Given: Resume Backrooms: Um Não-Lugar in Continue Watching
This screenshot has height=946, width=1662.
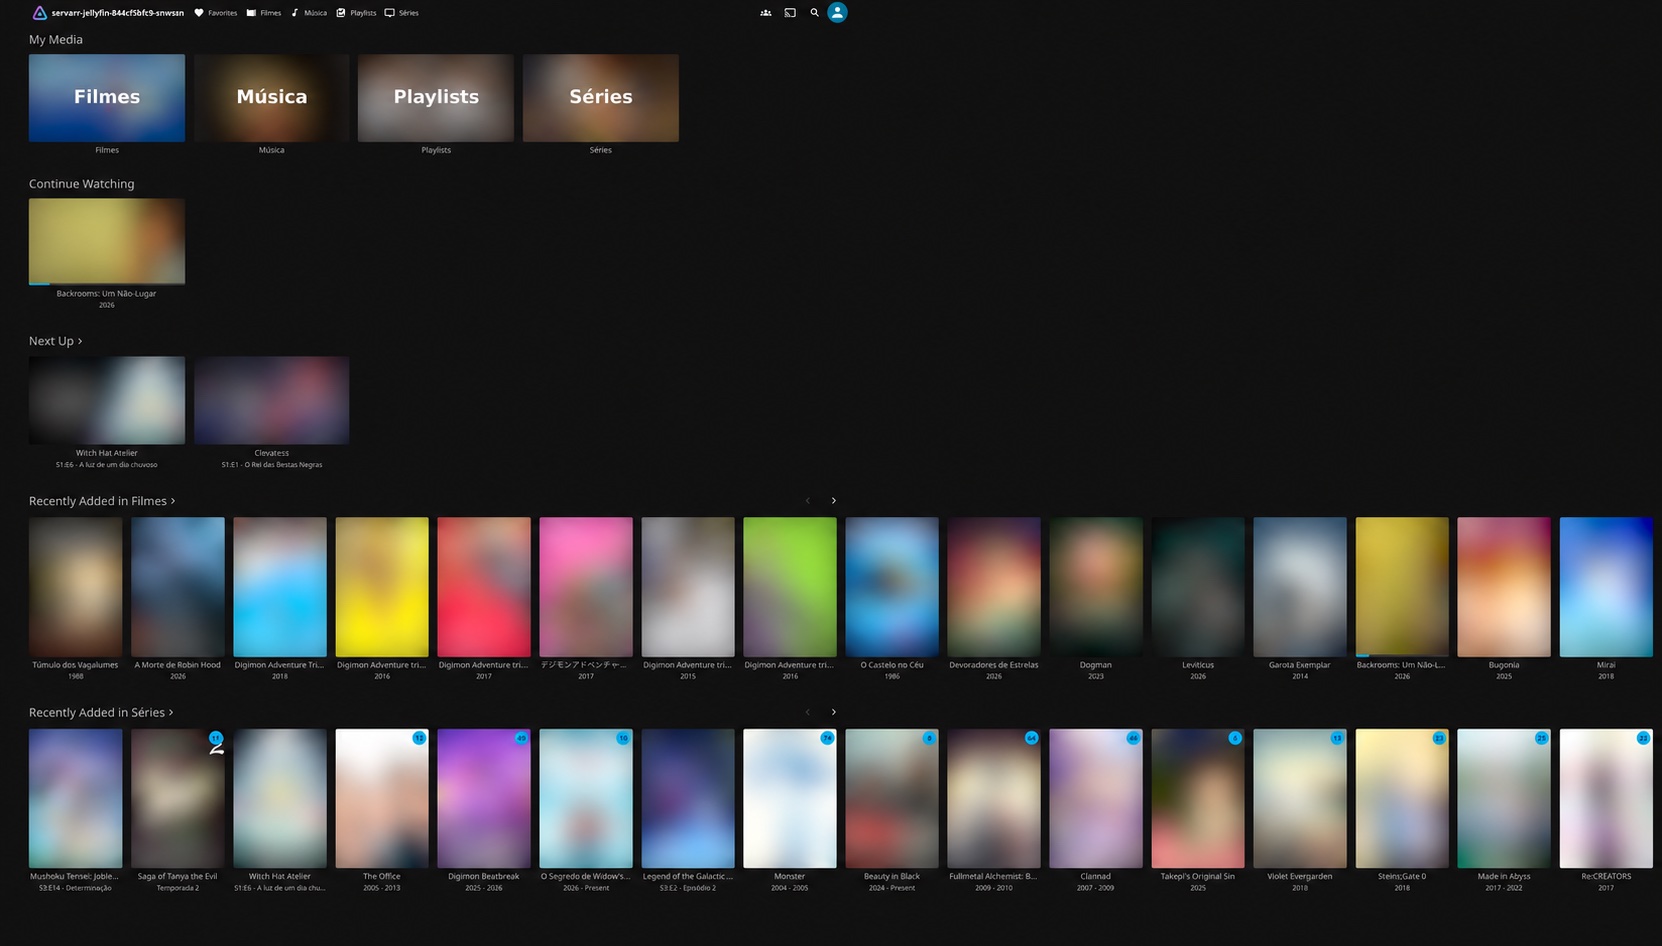Looking at the screenshot, I should tap(107, 241).
